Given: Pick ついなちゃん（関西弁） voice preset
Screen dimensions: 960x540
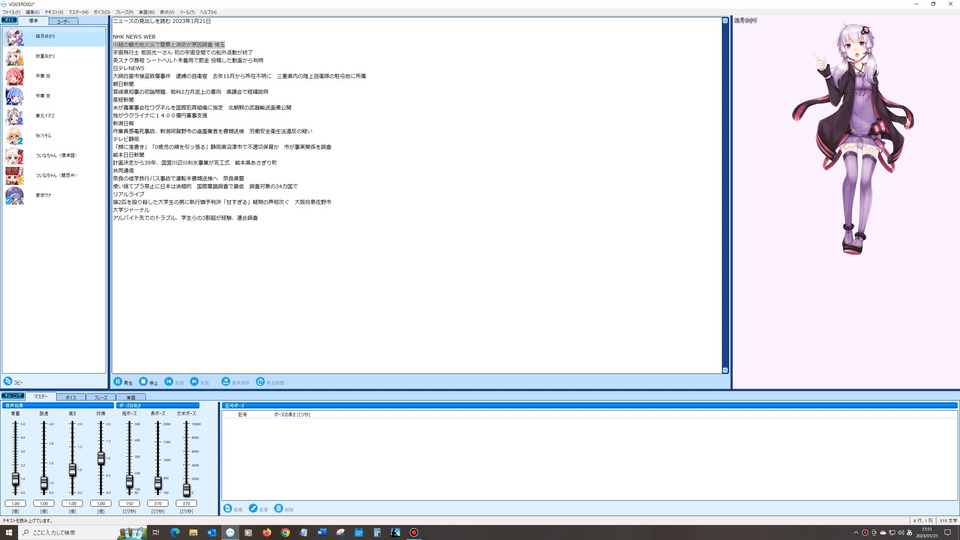Looking at the screenshot, I should (x=14, y=176).
